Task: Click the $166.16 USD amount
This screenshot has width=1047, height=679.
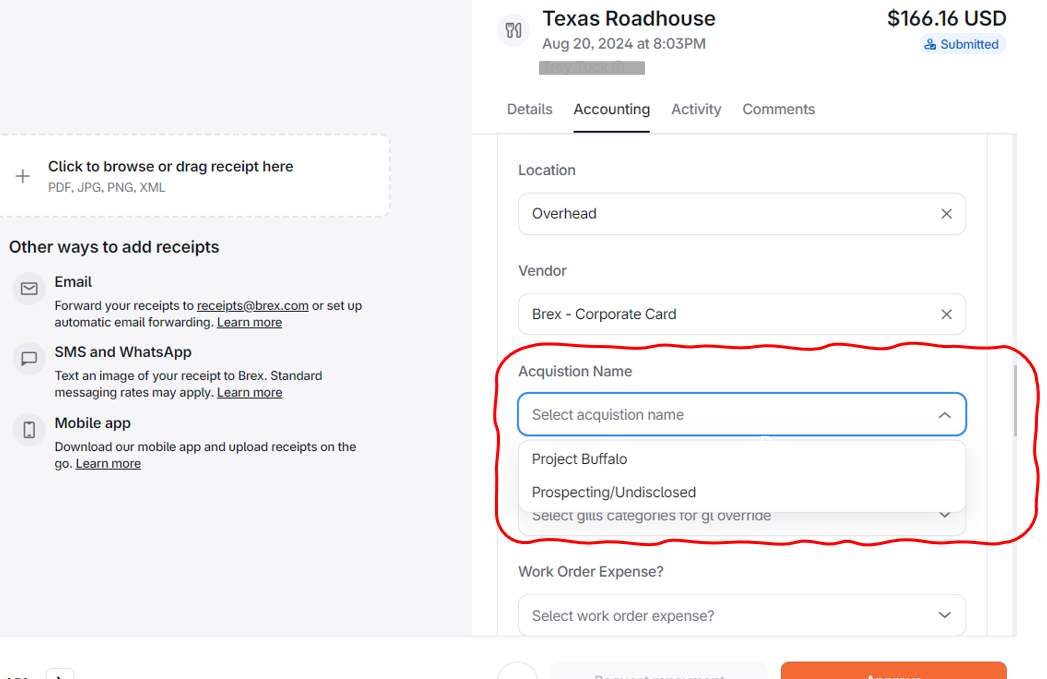Action: 946,19
